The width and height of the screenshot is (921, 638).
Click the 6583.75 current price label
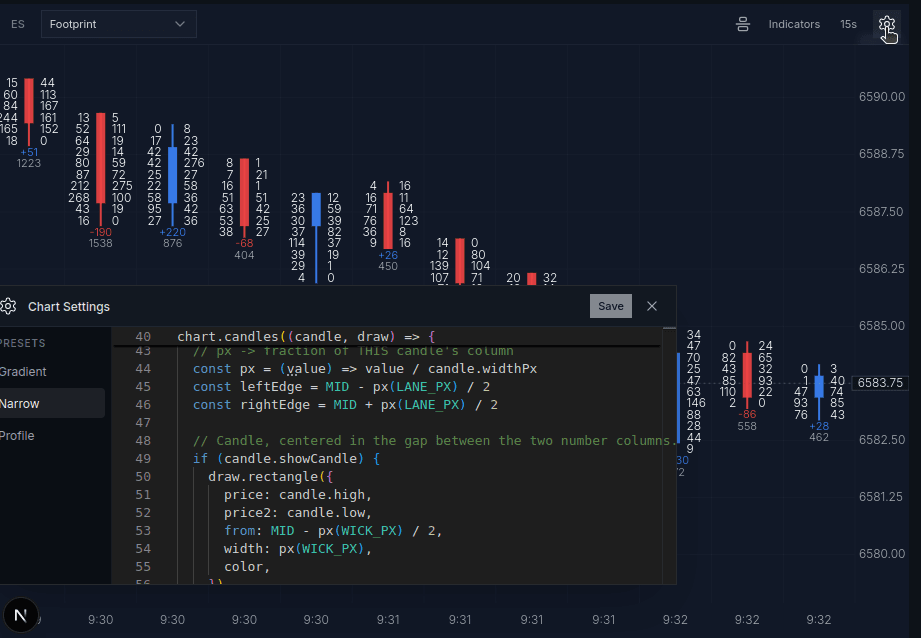click(880, 383)
